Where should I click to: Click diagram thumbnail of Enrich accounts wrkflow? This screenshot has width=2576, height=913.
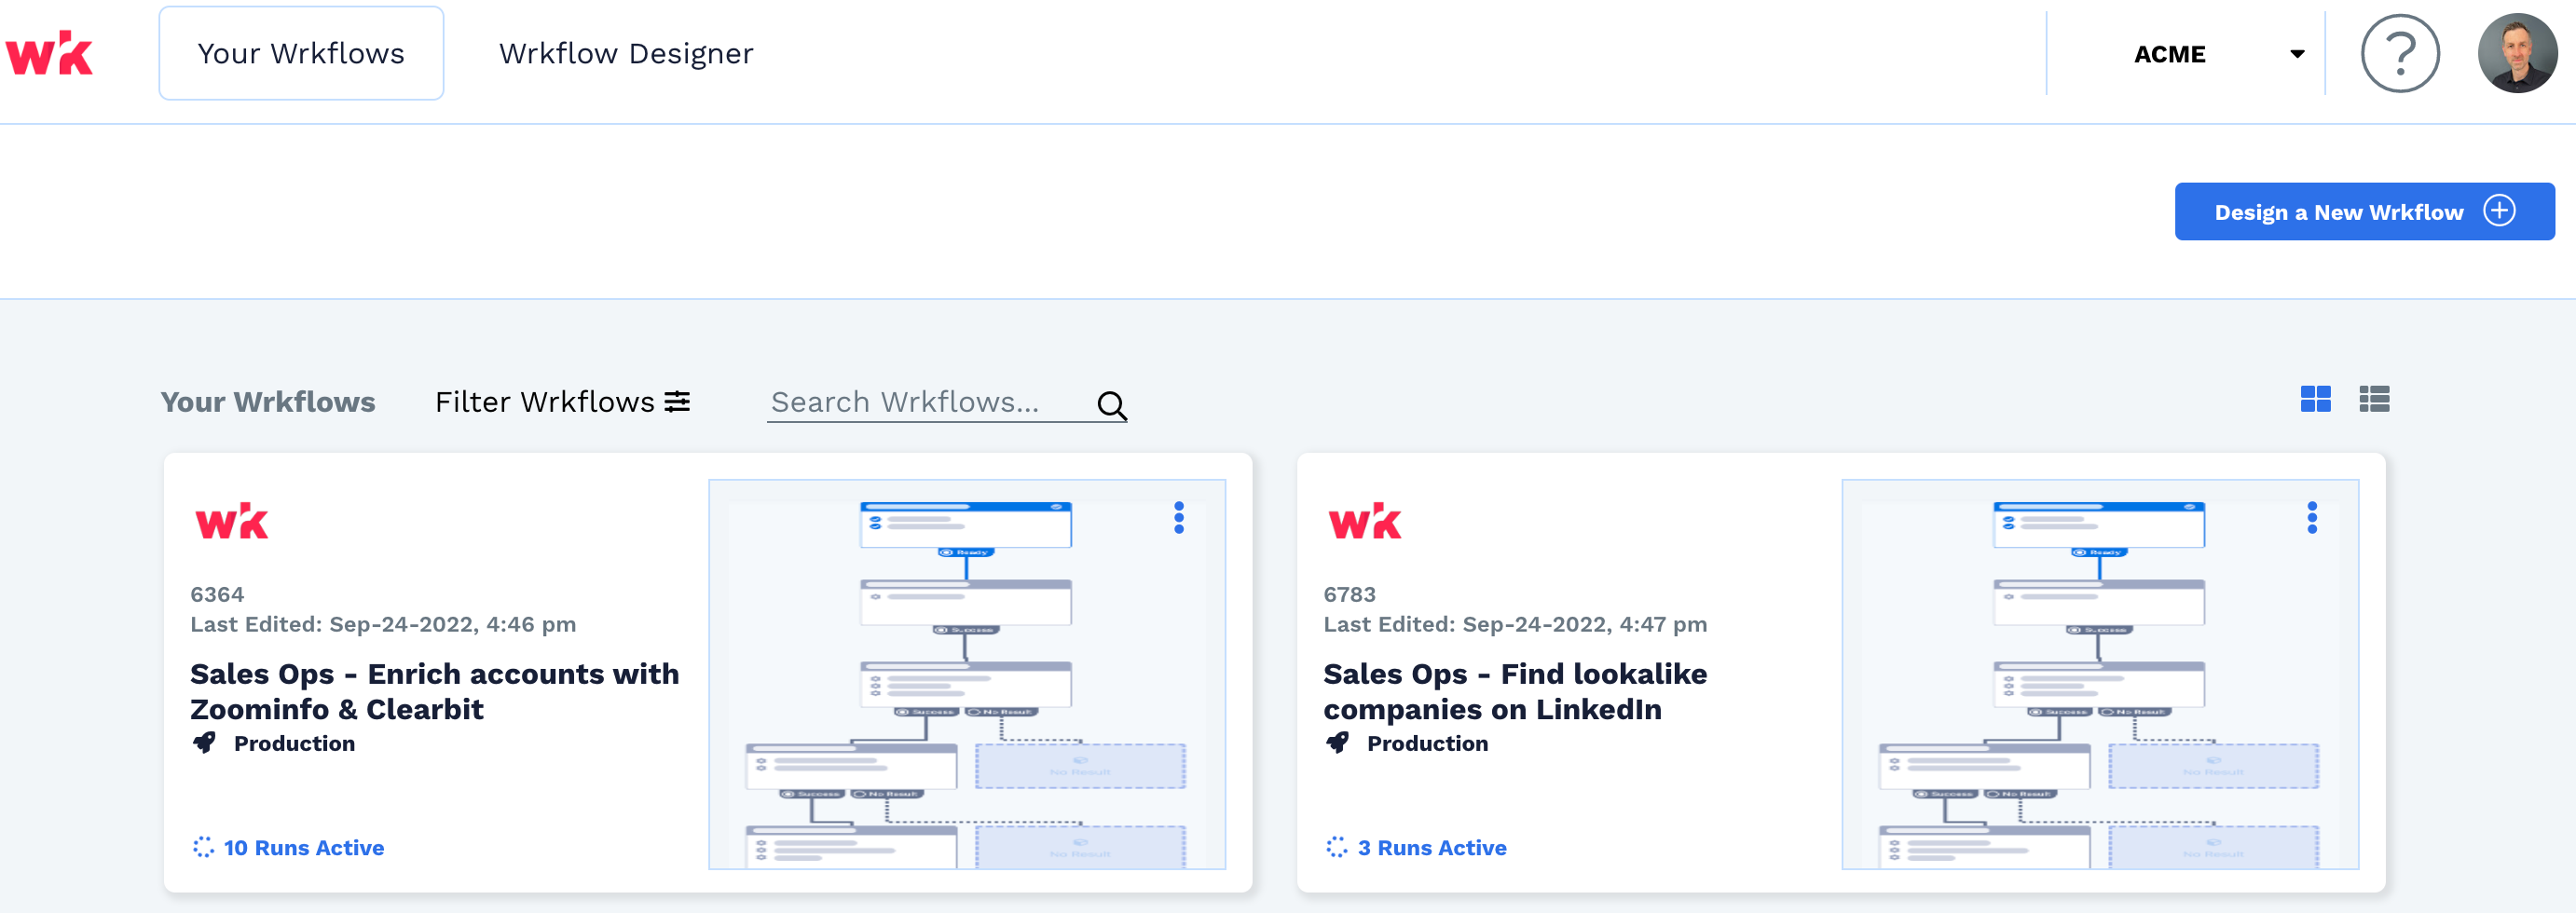[x=967, y=674]
